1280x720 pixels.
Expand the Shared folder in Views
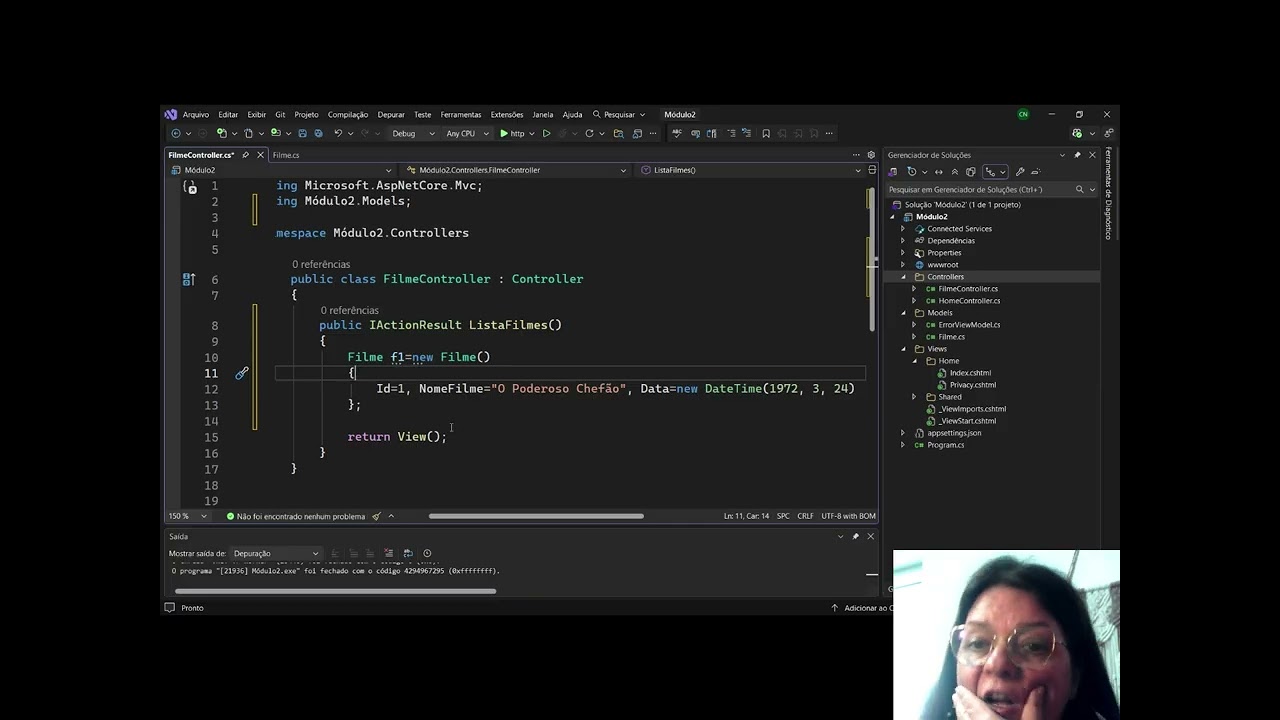pos(914,397)
